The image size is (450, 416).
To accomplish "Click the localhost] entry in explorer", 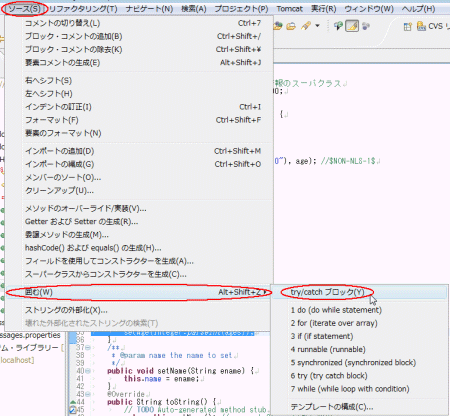I will click(17, 360).
